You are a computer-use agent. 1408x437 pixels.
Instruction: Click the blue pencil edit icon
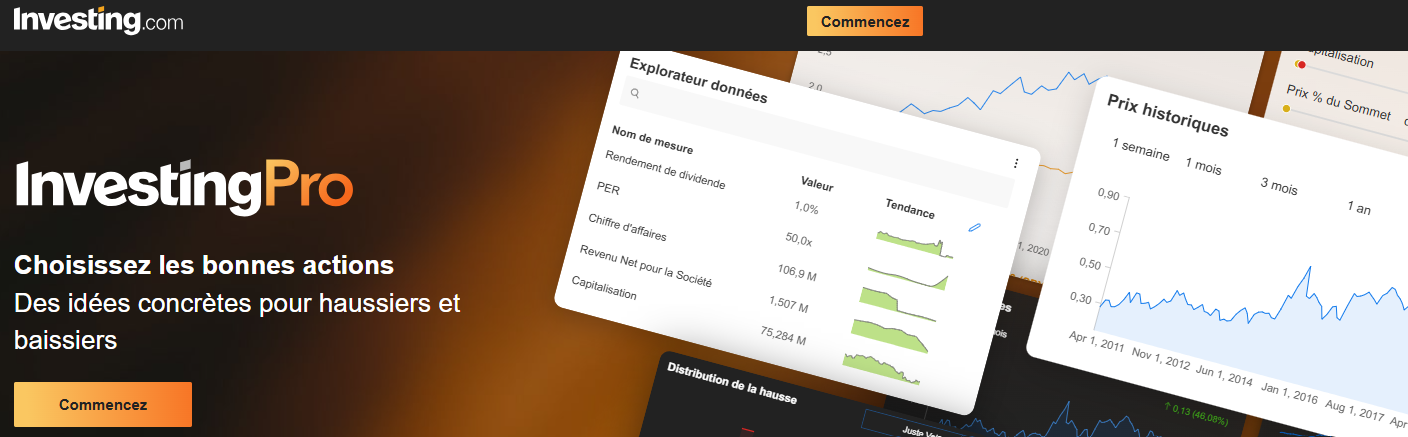(974, 228)
